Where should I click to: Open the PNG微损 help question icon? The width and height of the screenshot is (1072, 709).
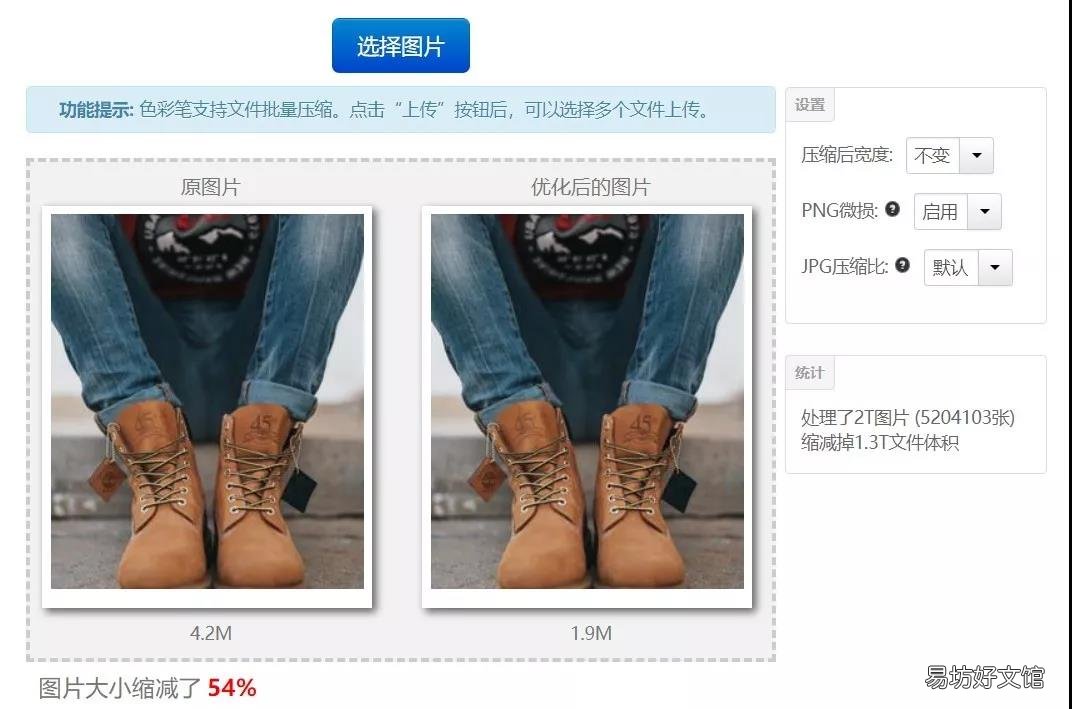pyautogui.click(x=892, y=209)
